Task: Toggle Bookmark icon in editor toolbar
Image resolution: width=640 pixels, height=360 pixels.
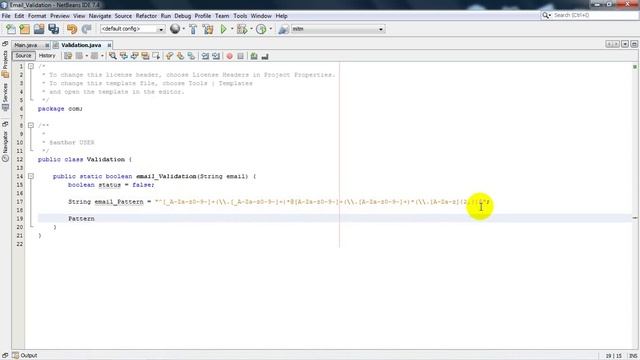Action: click(191, 56)
